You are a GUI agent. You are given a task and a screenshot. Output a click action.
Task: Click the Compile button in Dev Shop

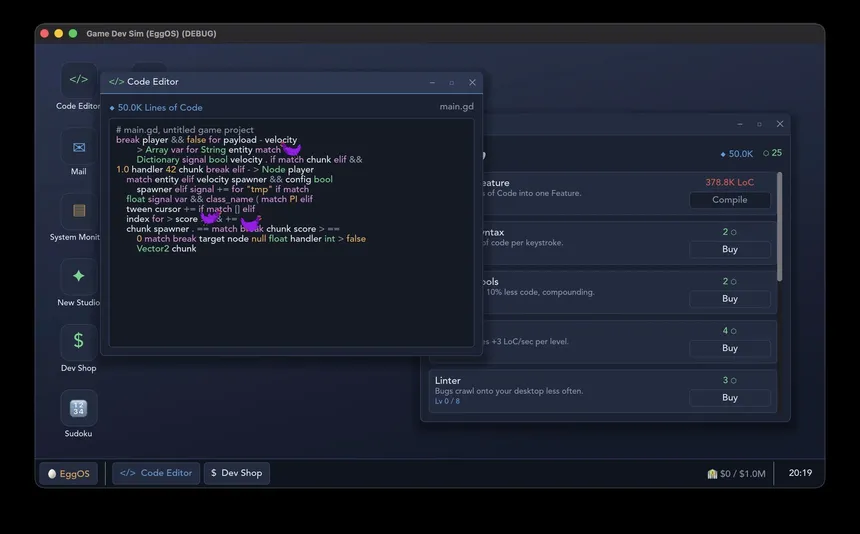pyautogui.click(x=729, y=200)
